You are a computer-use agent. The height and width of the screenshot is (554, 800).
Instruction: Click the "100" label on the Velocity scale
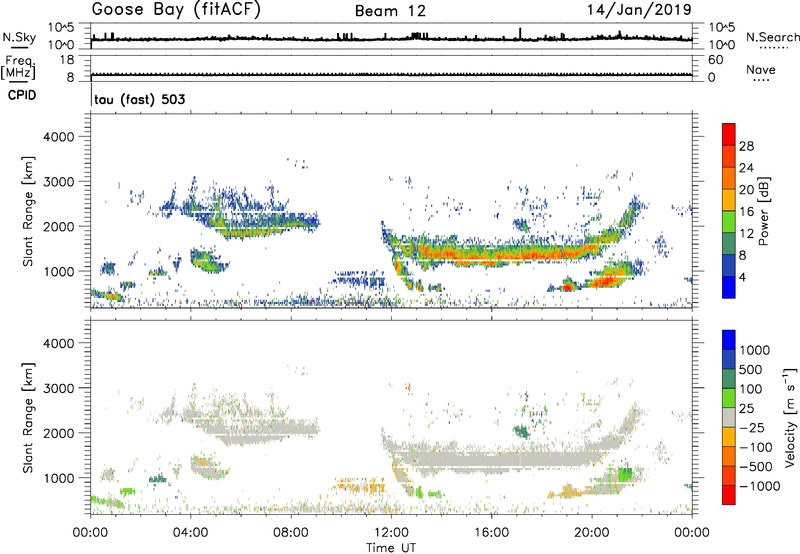pyautogui.click(x=751, y=389)
